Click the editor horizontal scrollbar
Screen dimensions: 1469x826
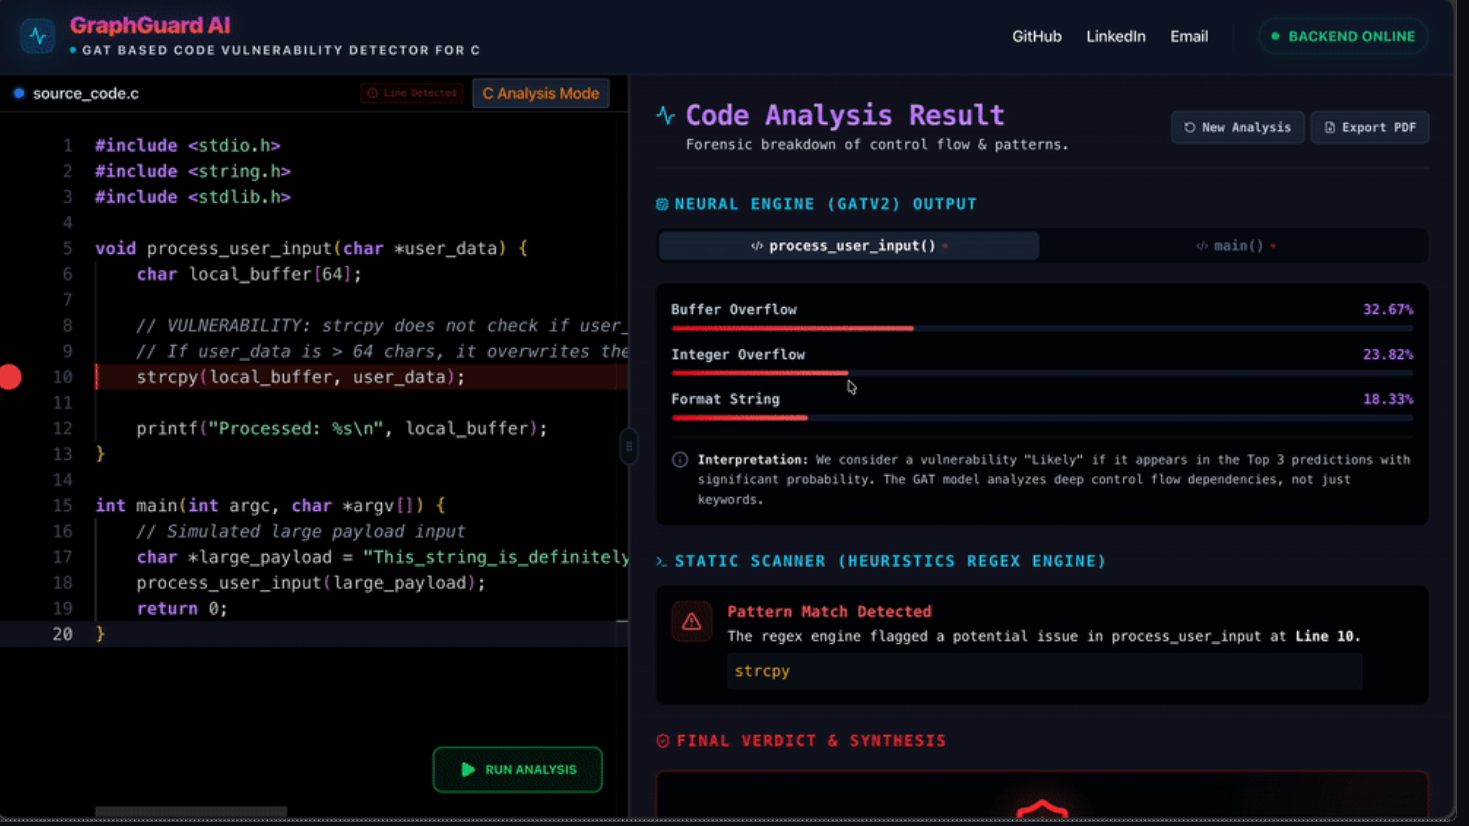tap(191, 811)
